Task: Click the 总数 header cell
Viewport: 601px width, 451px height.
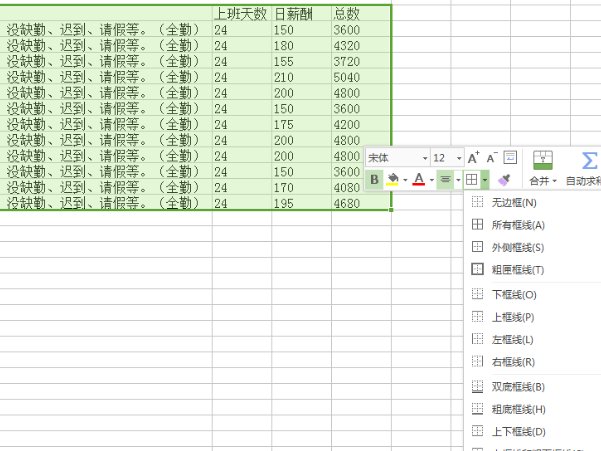Action: point(361,13)
